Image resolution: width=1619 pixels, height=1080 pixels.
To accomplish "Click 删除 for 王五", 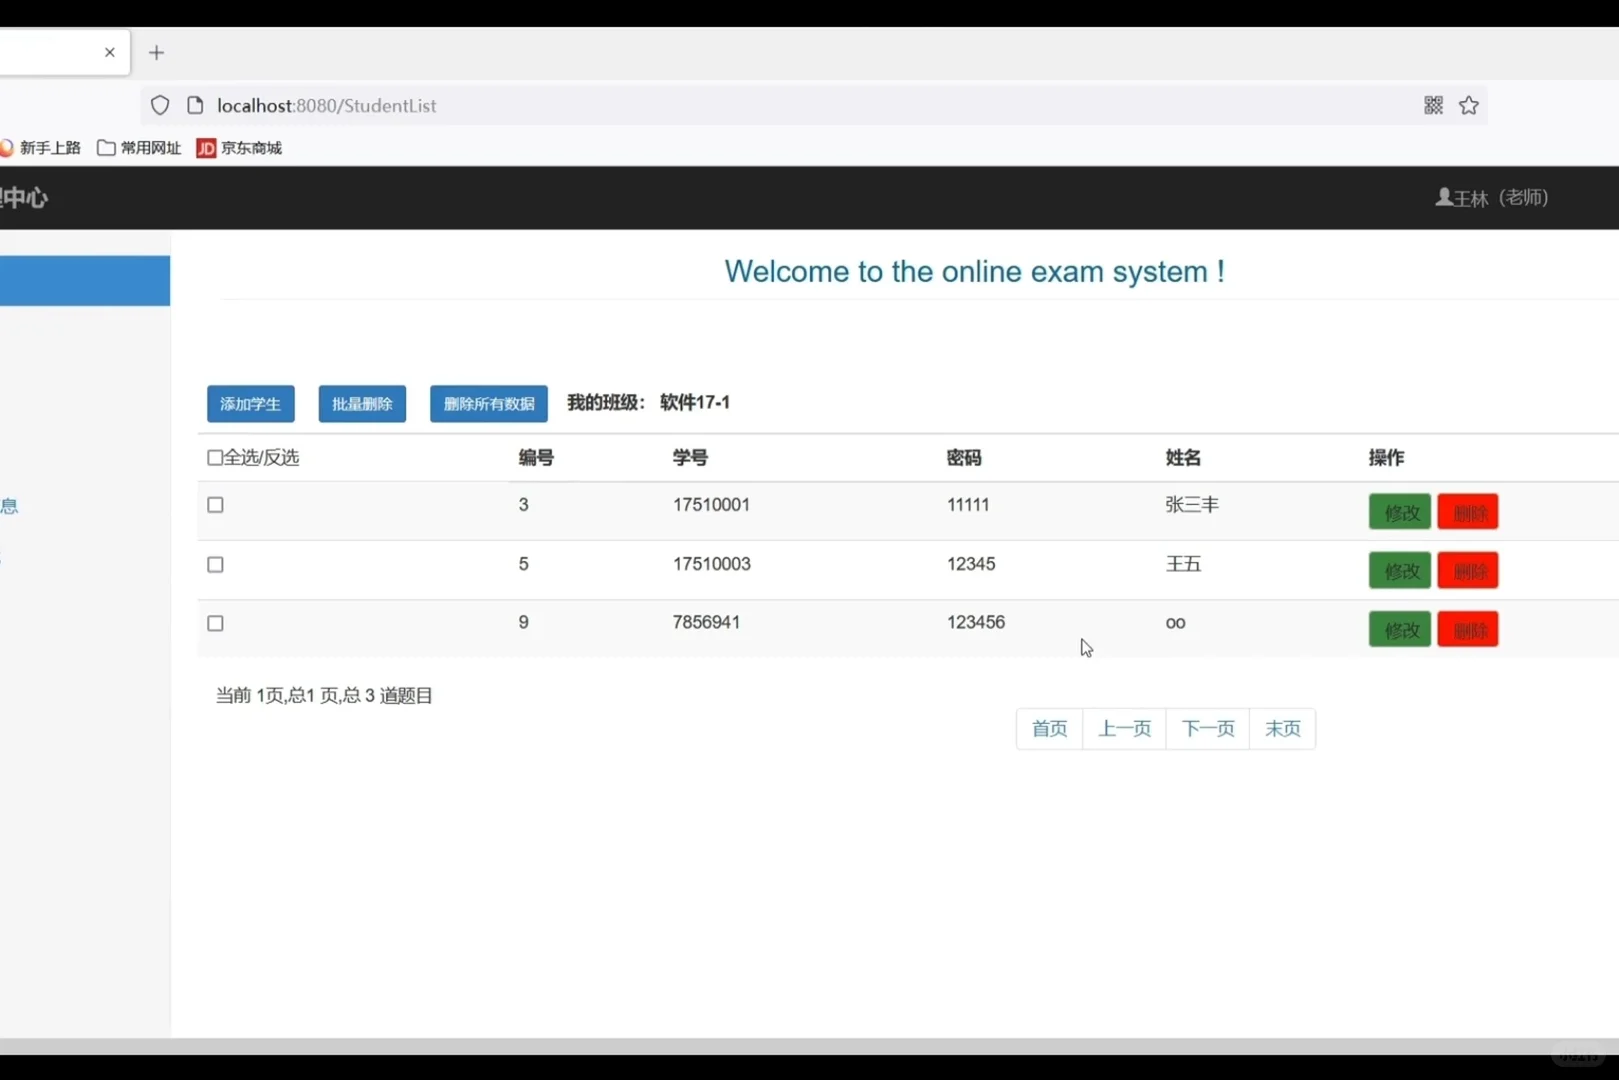I will (1468, 571).
